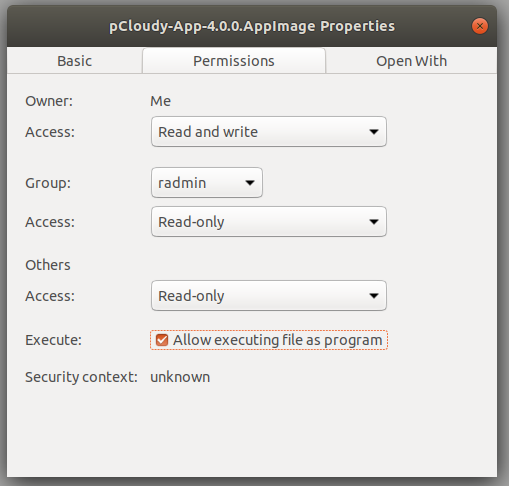Screen dimensions: 509x486
Task: Click the arrow icon beside 'radmin'
Action: tap(250, 183)
